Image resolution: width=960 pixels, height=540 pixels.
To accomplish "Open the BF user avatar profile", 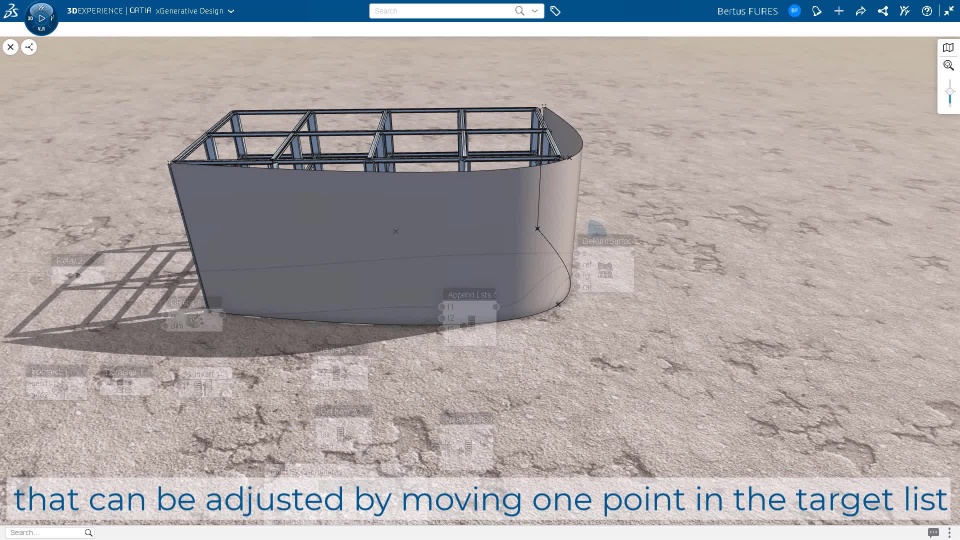I will (795, 10).
